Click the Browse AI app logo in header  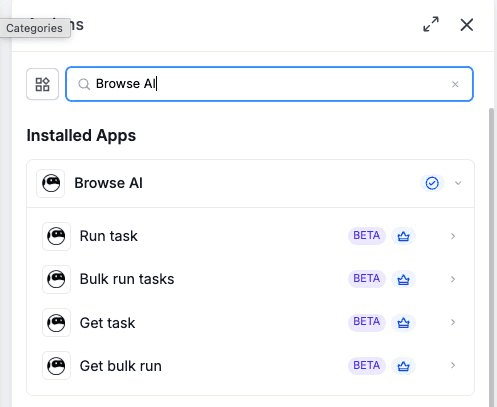51,183
